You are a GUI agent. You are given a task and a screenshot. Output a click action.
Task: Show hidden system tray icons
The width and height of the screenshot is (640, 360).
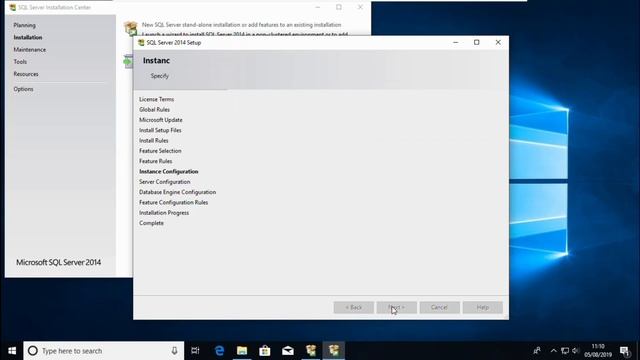coord(553,351)
